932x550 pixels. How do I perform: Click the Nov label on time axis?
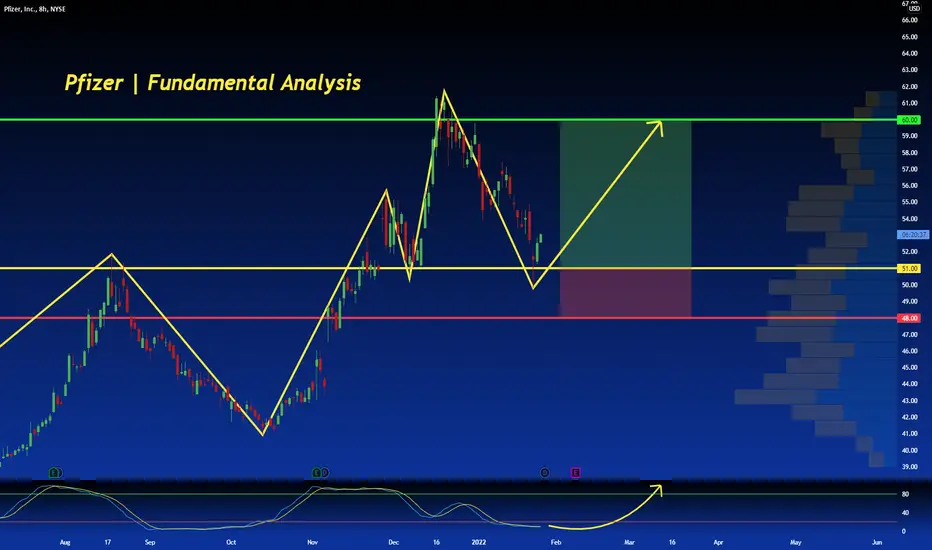[x=313, y=542]
